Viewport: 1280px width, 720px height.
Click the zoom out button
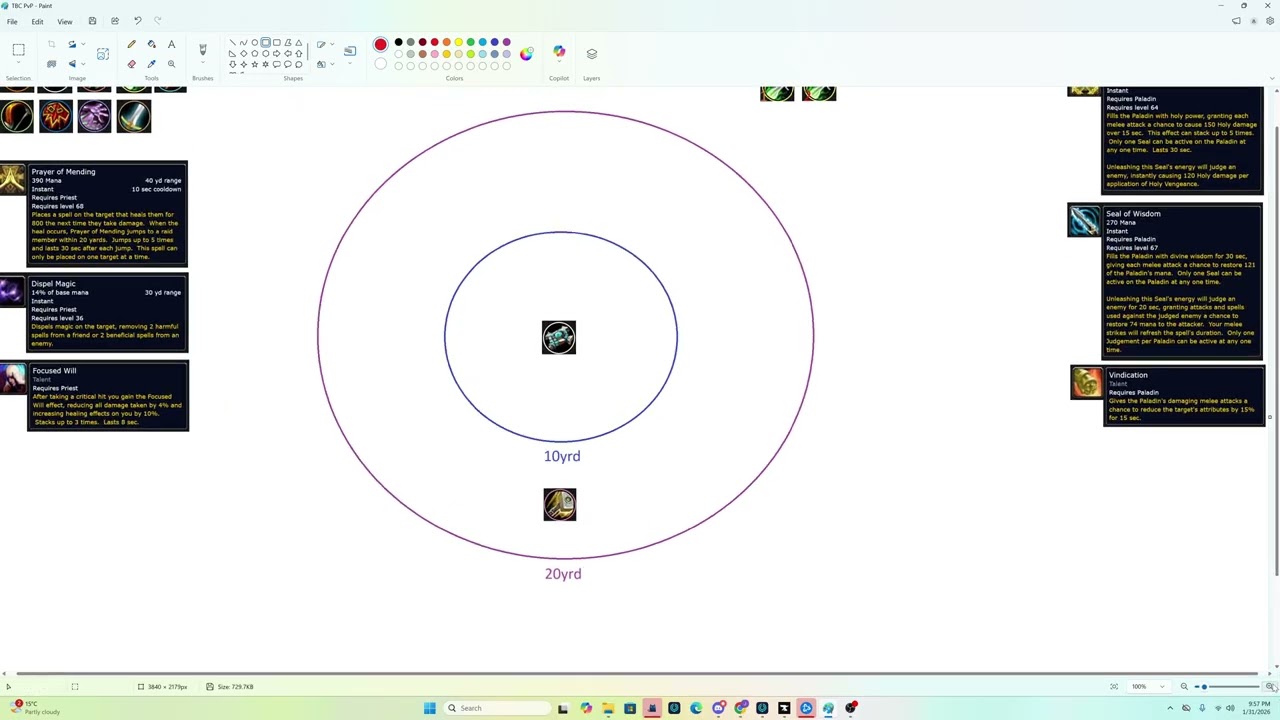[x=1184, y=687]
